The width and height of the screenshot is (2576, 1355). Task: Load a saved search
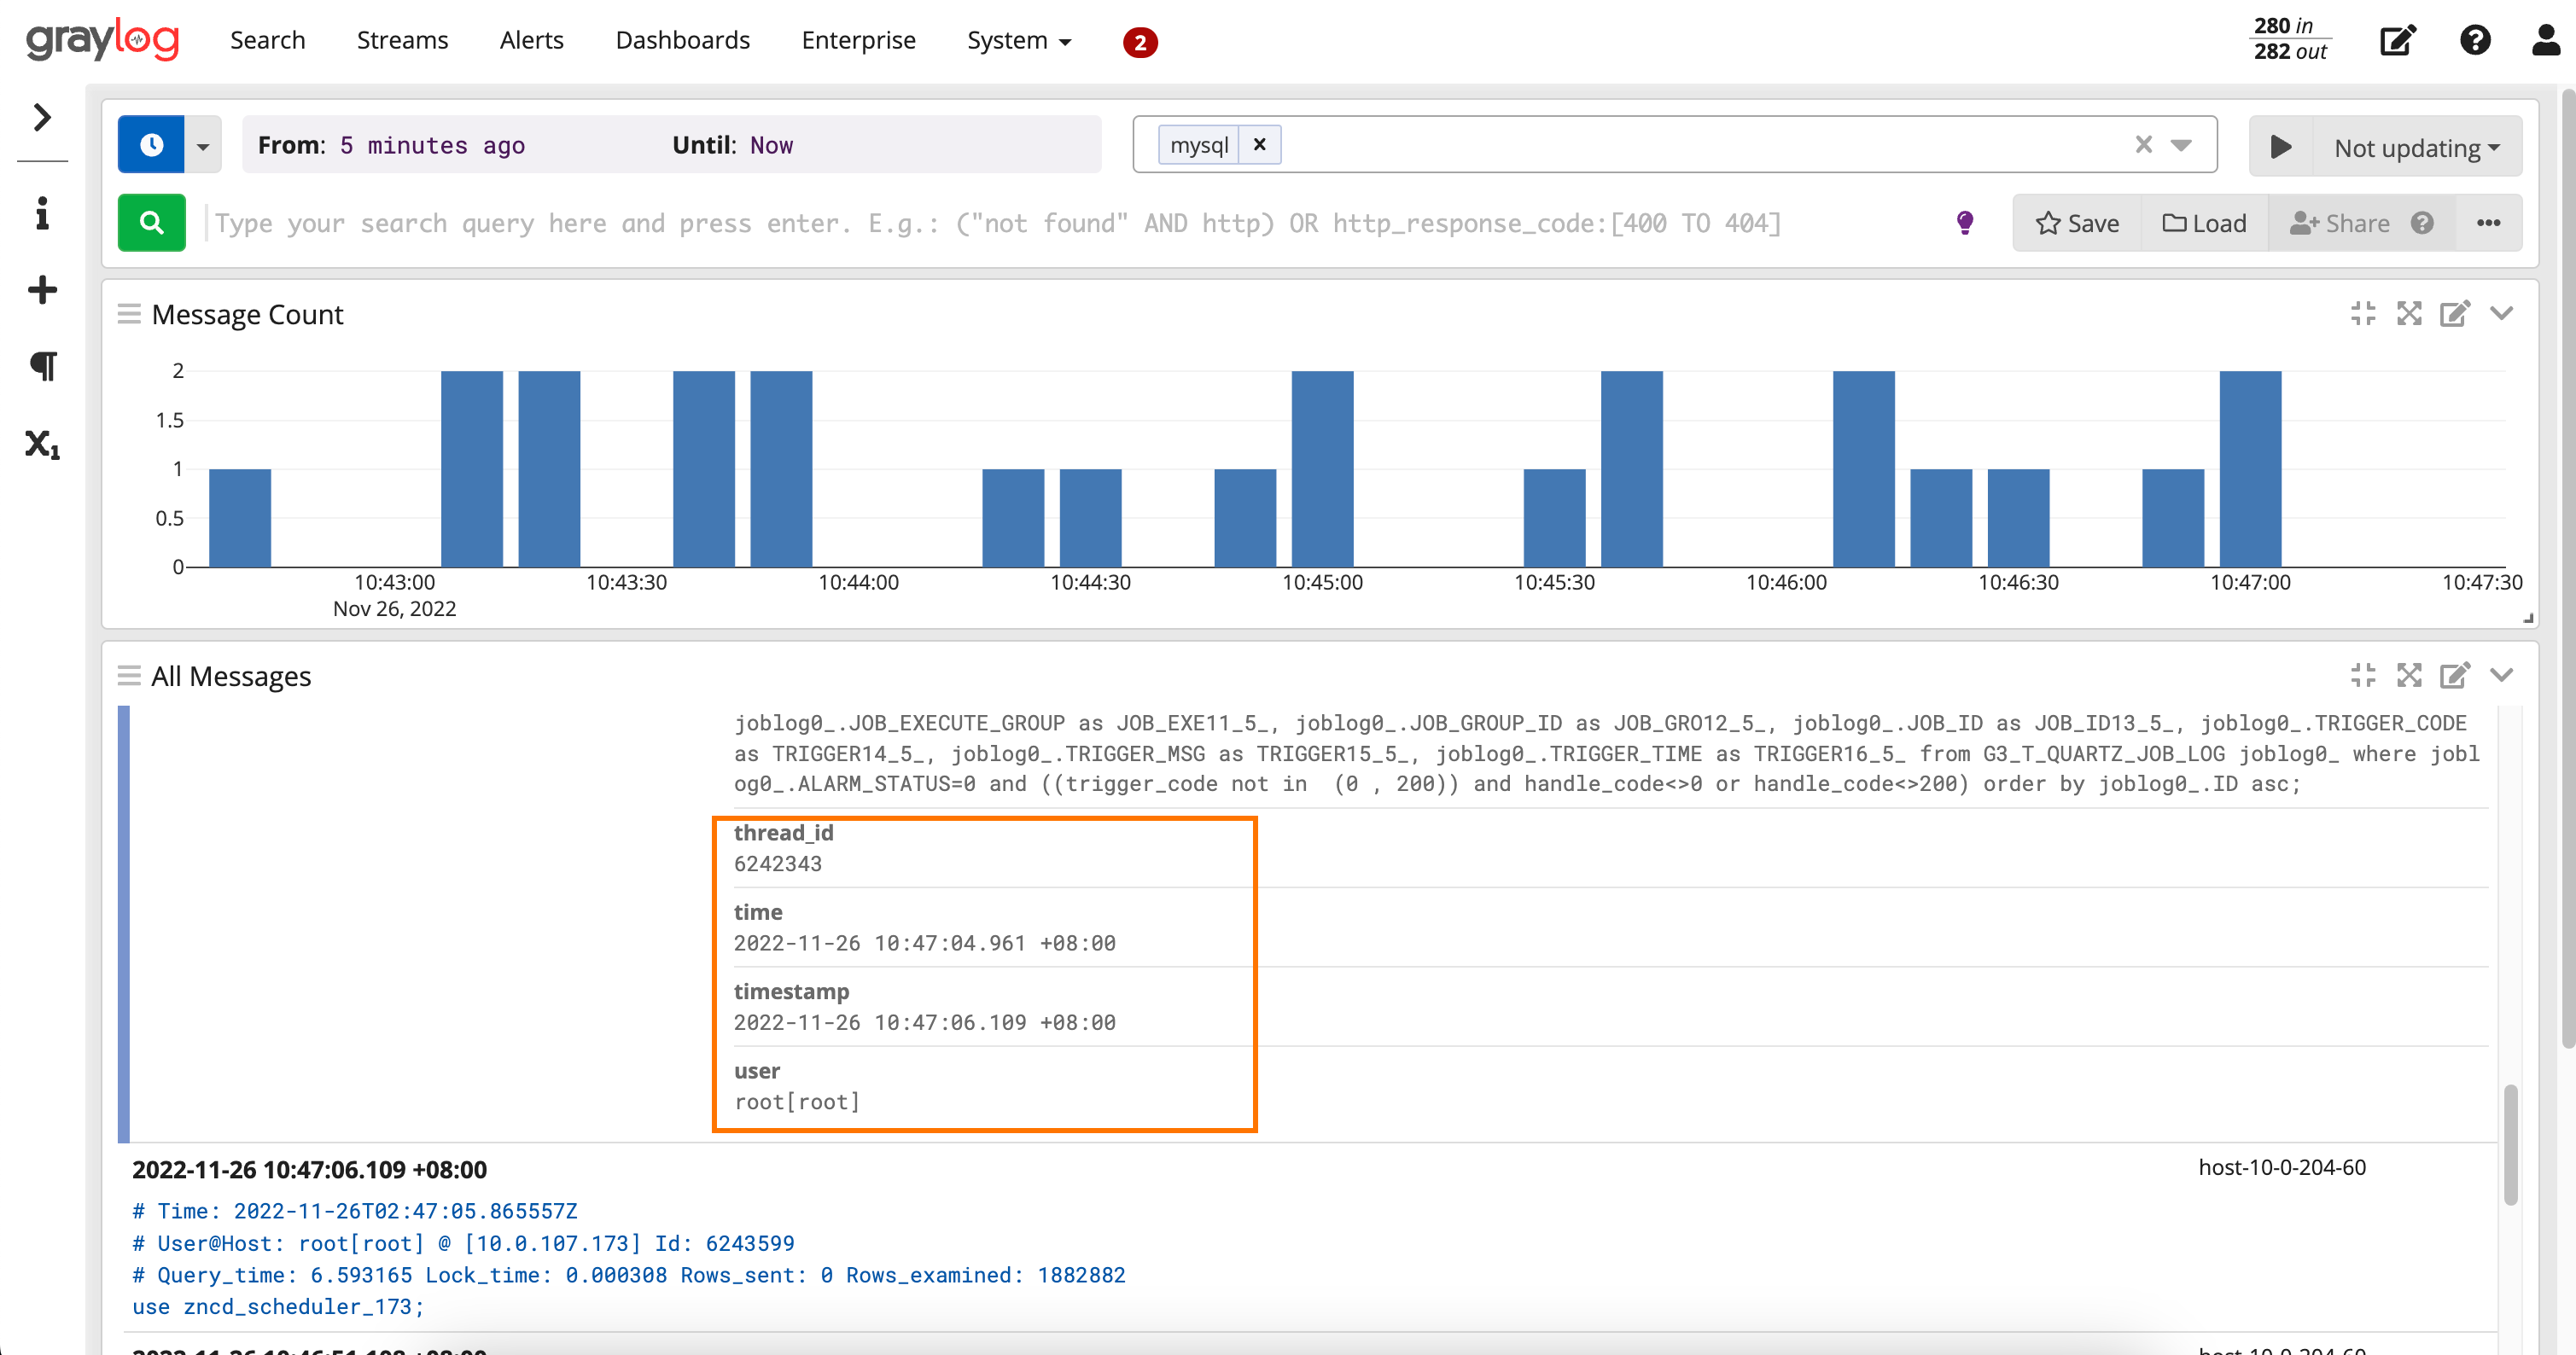tap(2204, 222)
